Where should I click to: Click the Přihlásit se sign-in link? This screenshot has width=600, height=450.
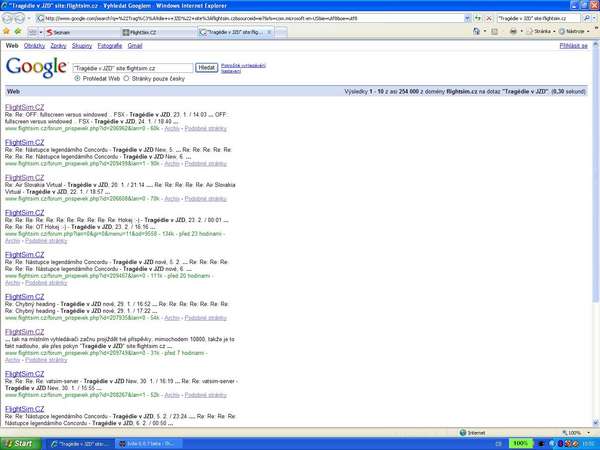573,46
